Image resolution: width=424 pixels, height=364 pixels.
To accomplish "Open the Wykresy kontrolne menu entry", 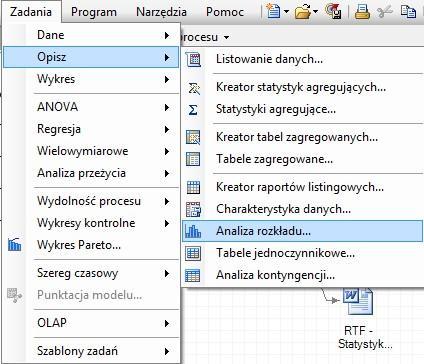I will pos(91,223).
